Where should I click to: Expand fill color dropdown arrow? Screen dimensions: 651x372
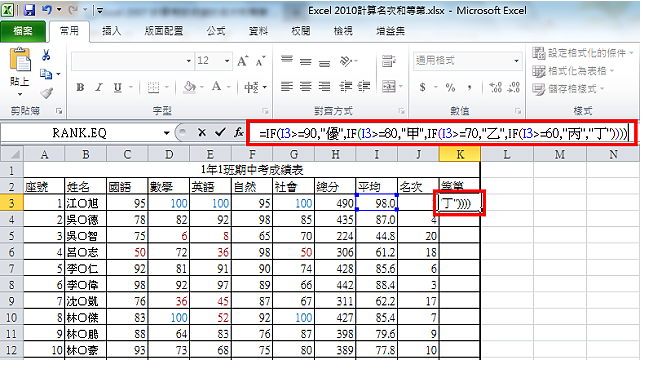pyautogui.click(x=202, y=87)
